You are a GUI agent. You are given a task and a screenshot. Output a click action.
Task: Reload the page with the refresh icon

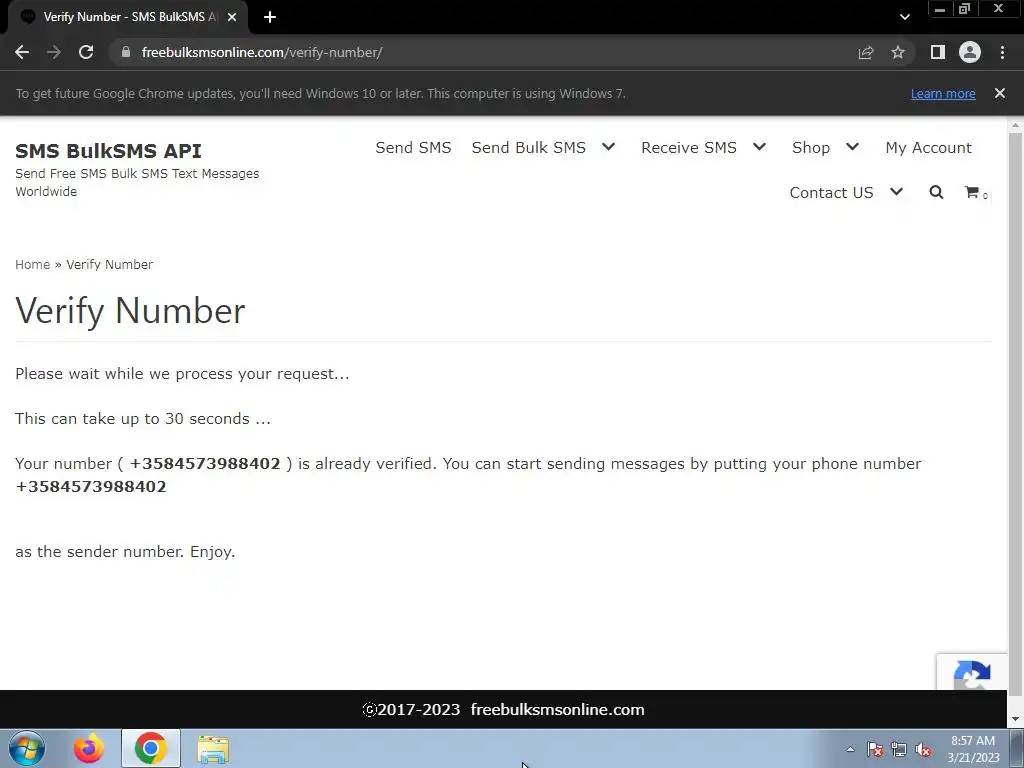point(86,52)
